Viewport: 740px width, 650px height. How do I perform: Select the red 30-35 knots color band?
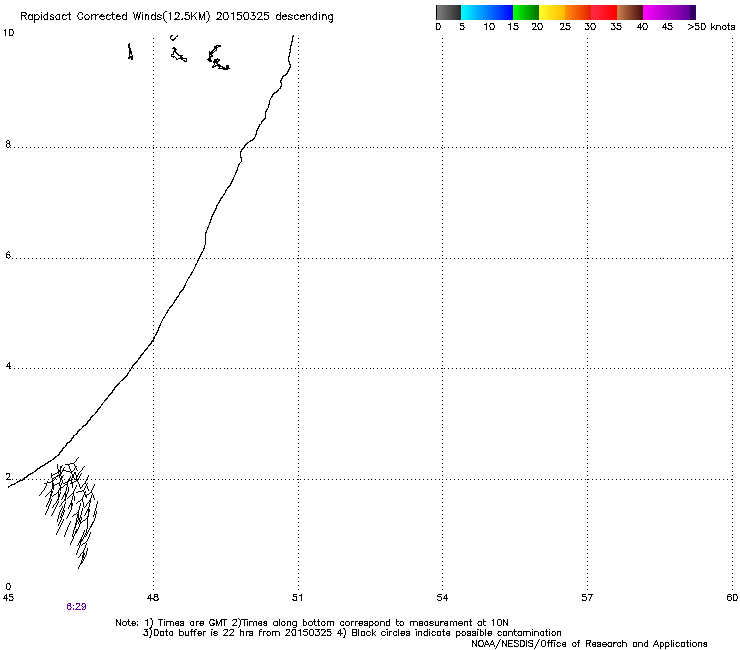[604, 12]
